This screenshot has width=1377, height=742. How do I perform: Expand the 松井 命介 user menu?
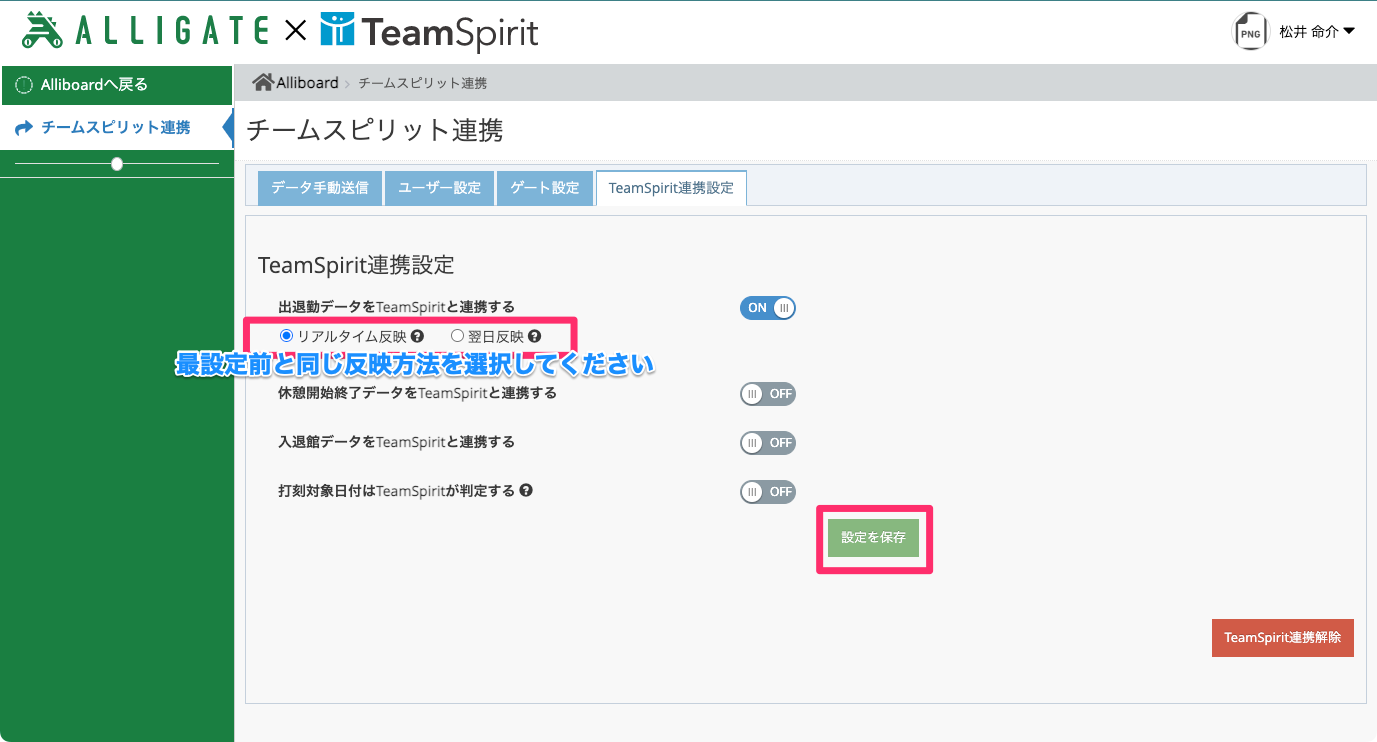(x=1317, y=32)
